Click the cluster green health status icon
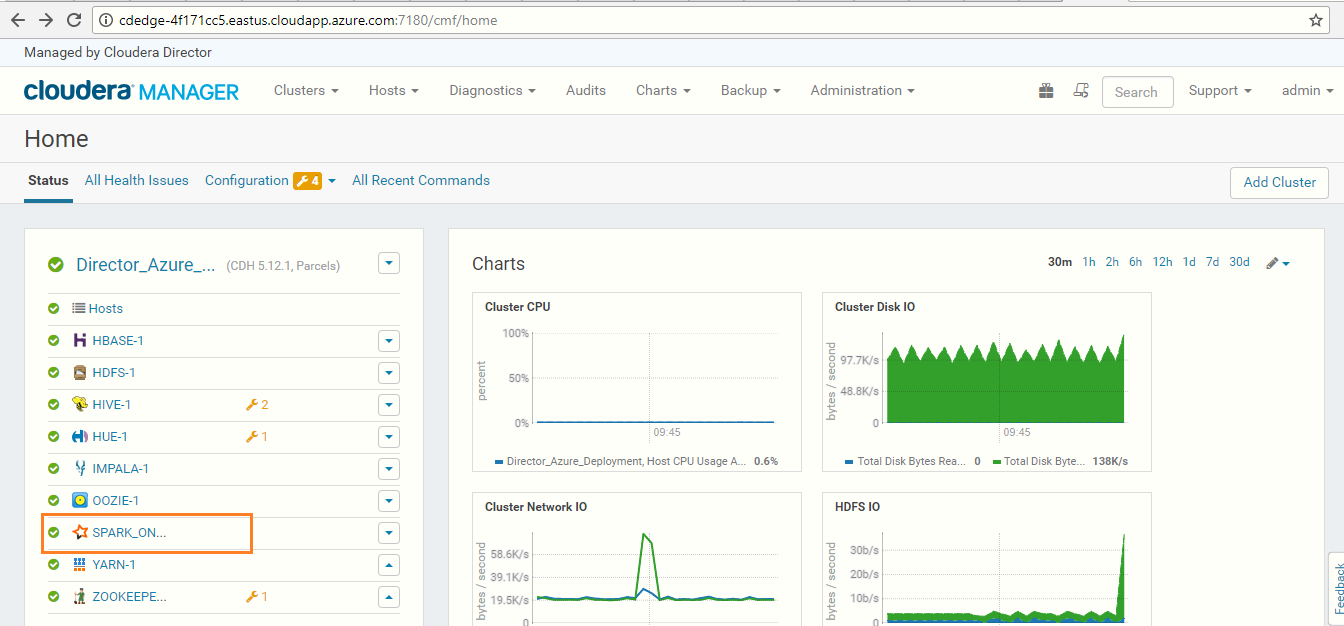This screenshot has height=626, width=1344. pyautogui.click(x=56, y=265)
